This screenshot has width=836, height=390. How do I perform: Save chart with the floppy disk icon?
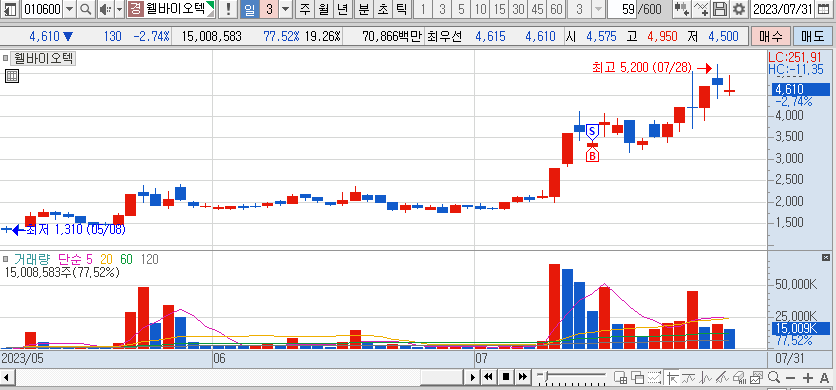pos(720,9)
